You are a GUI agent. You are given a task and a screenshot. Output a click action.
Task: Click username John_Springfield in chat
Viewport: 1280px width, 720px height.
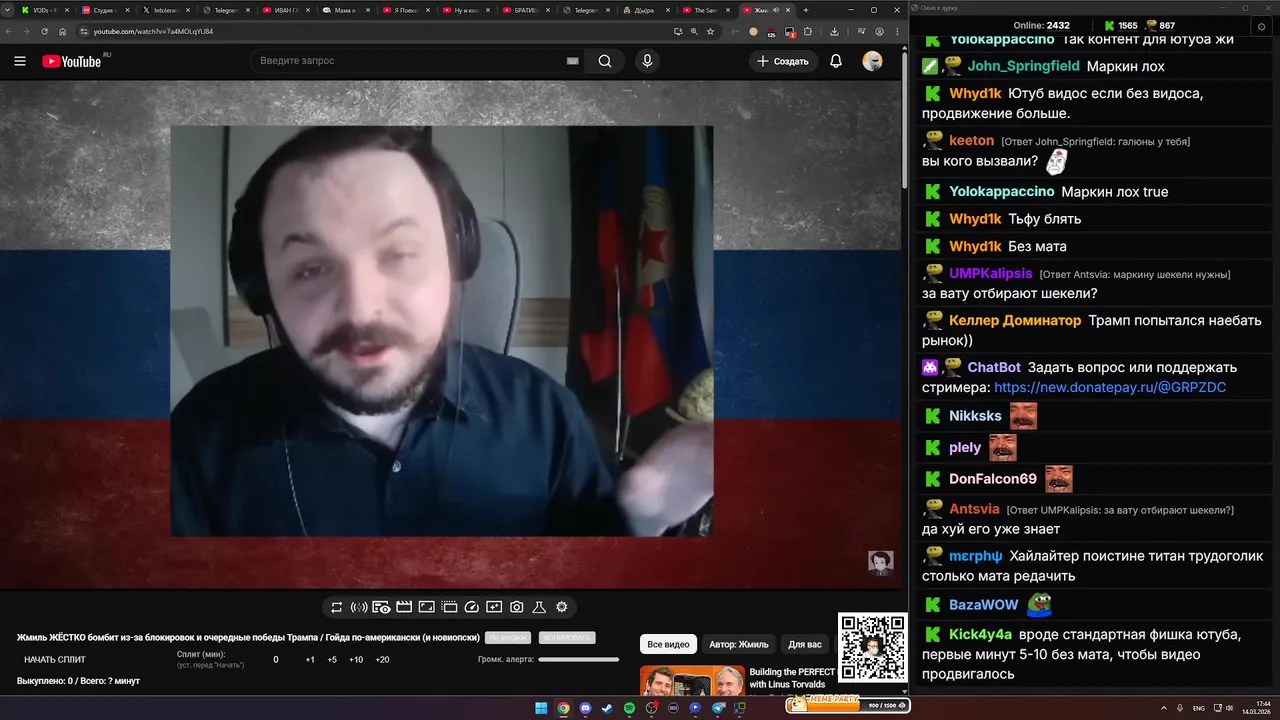tap(1023, 66)
